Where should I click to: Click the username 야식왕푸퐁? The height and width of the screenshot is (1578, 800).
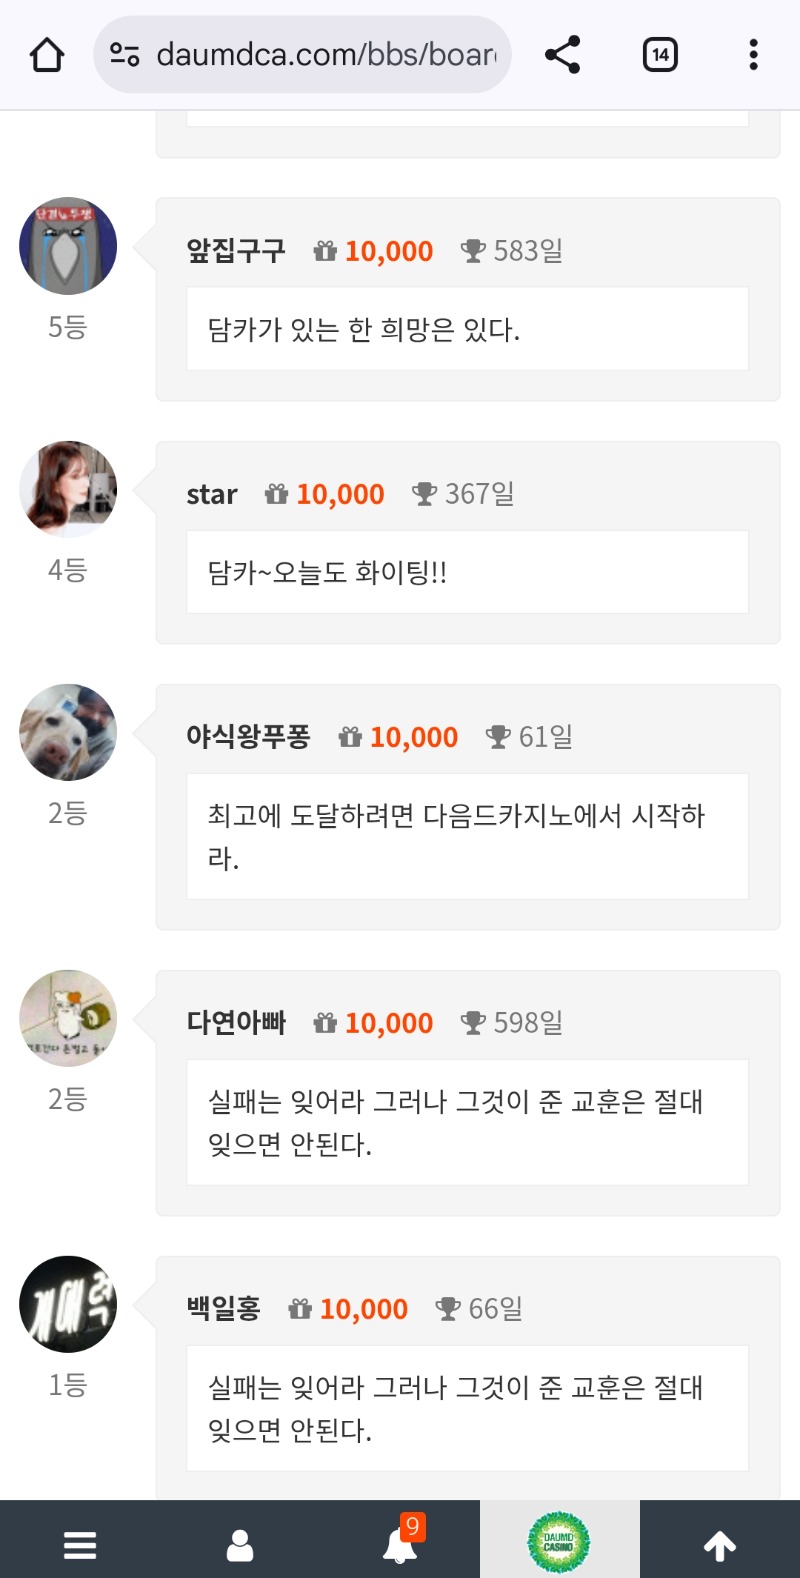(248, 737)
